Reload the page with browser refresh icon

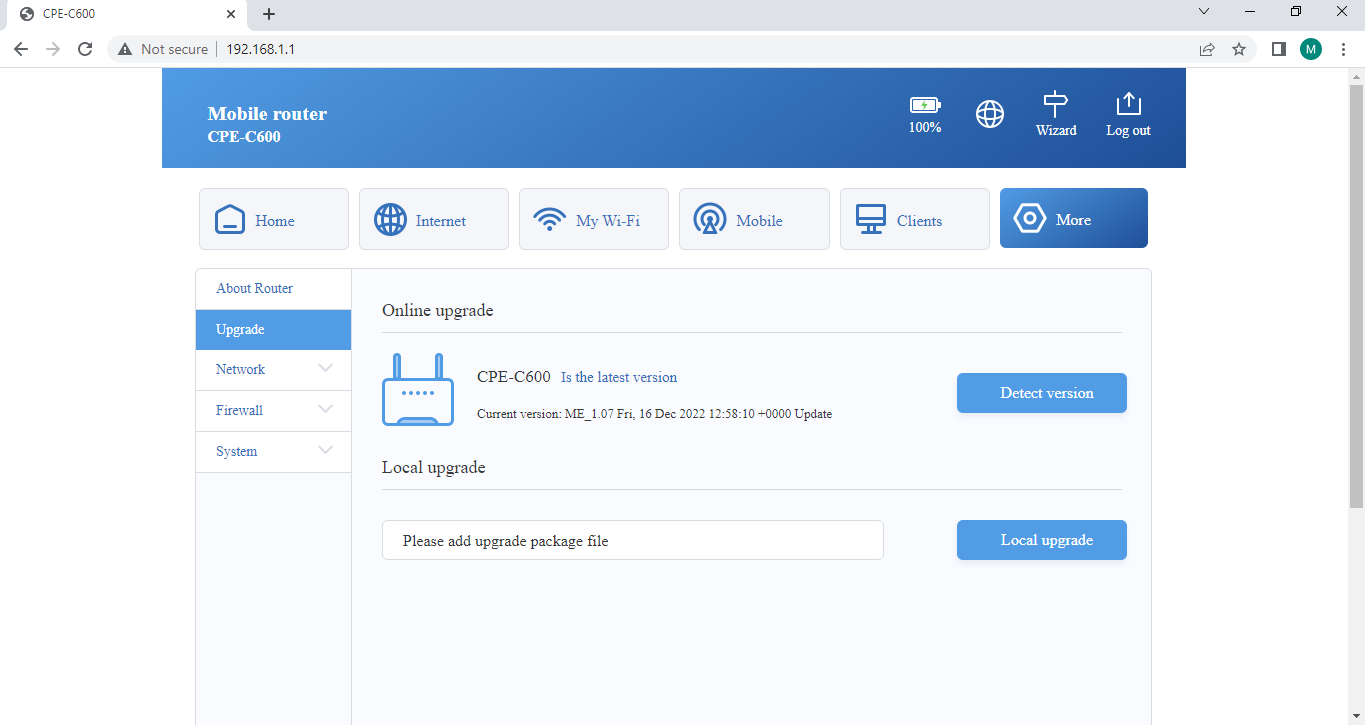point(85,49)
